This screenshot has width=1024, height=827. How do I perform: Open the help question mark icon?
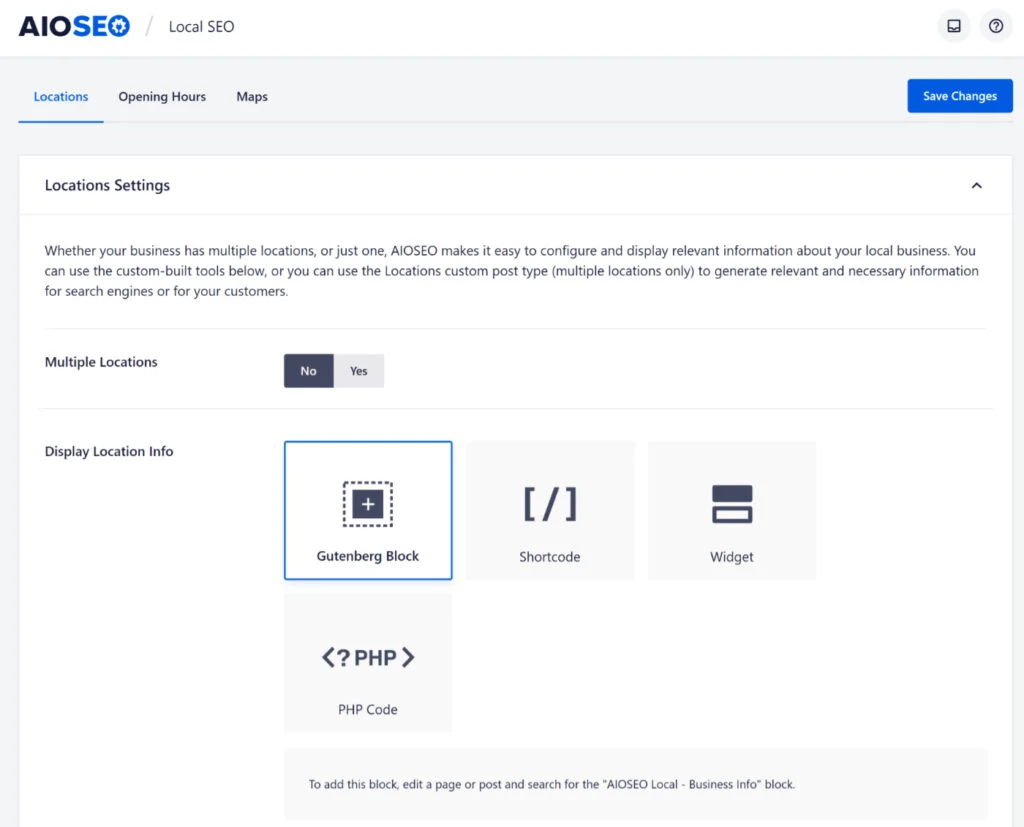996,26
